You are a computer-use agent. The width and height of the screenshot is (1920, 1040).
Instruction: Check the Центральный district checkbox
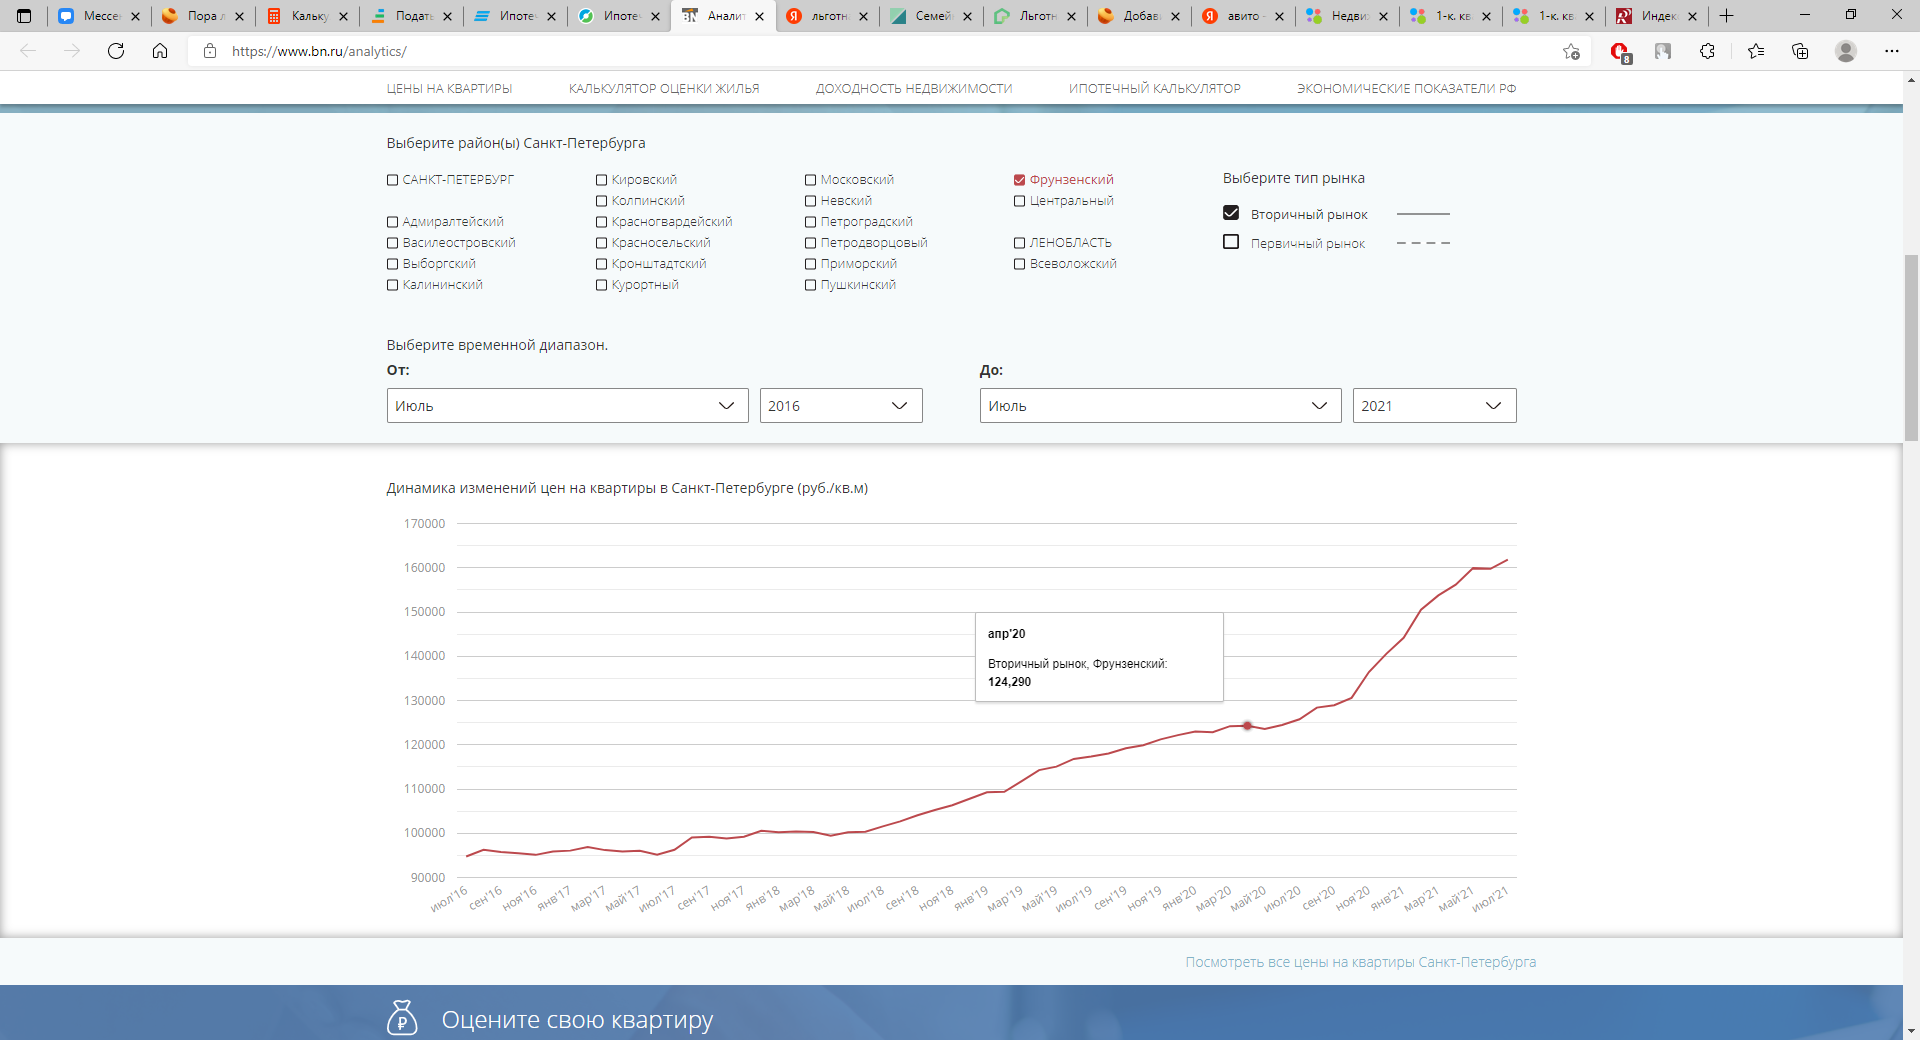click(x=1020, y=201)
